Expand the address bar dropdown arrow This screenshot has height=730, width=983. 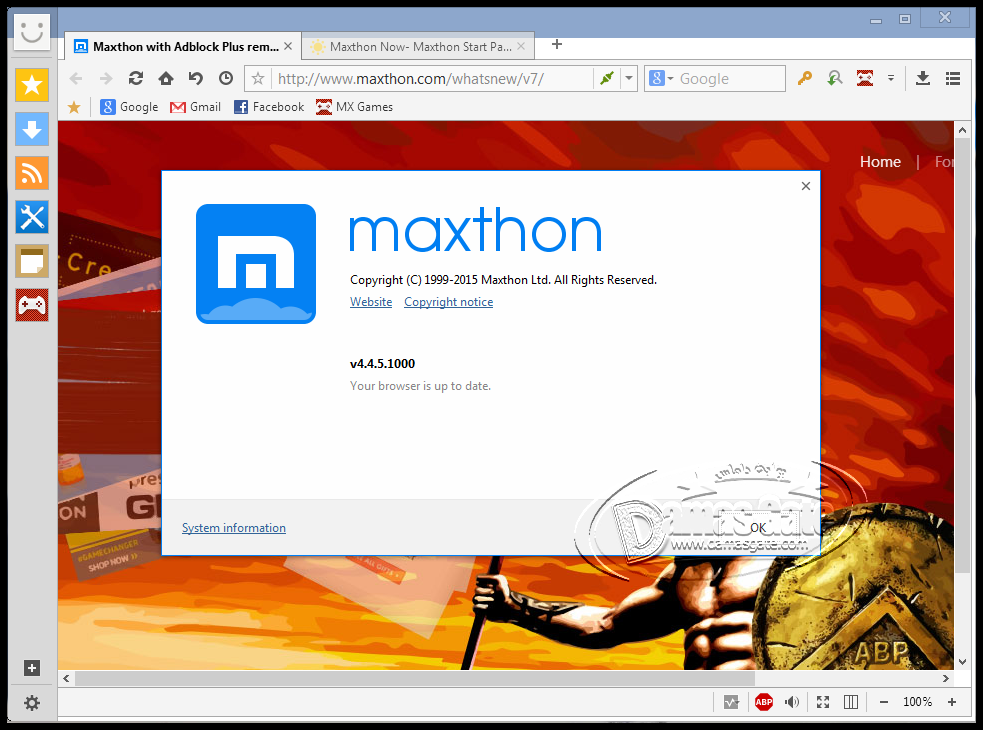pos(629,78)
